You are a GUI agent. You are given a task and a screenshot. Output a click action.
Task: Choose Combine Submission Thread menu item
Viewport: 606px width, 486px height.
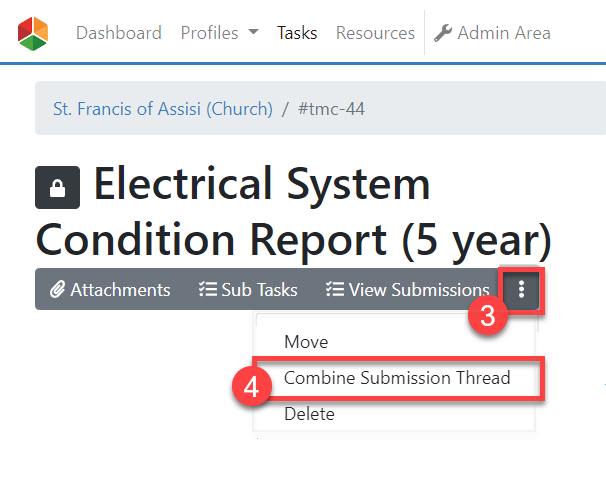397,378
